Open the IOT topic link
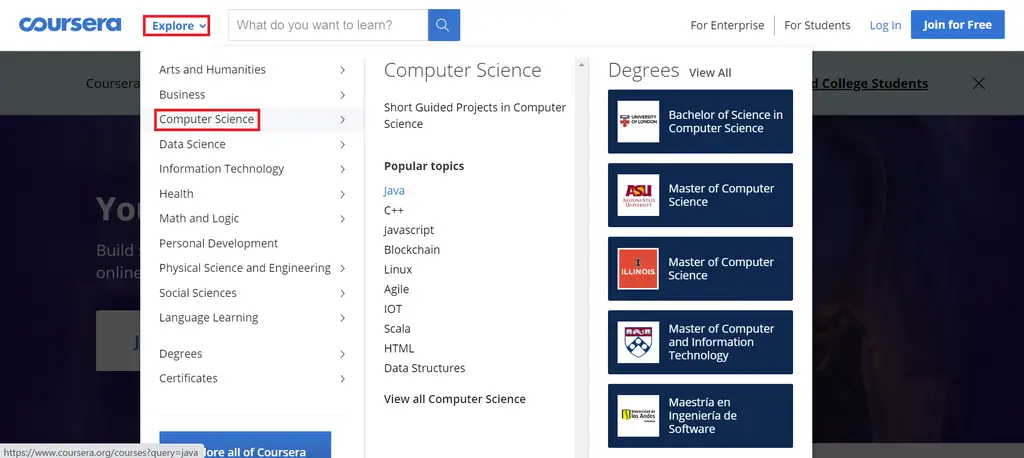Viewport: 1024px width, 458px height. [x=393, y=309]
